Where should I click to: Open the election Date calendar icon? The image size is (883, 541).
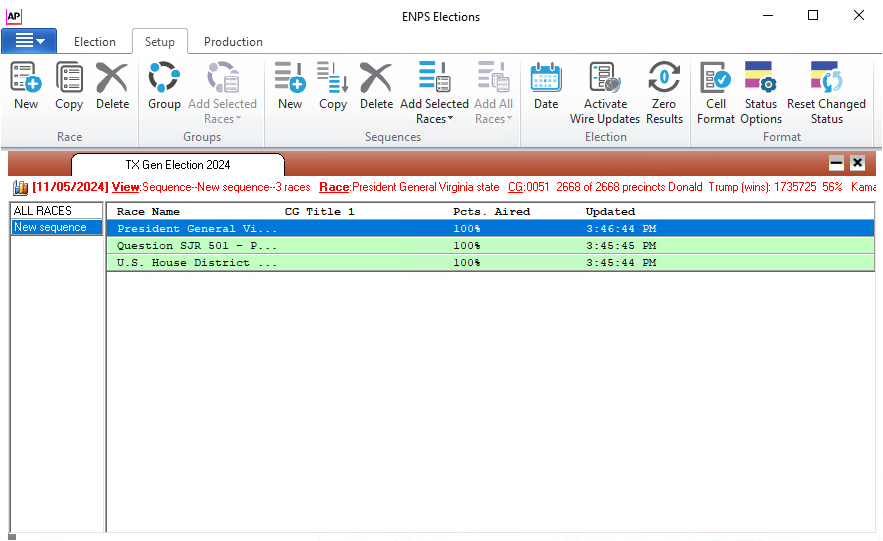(x=546, y=77)
